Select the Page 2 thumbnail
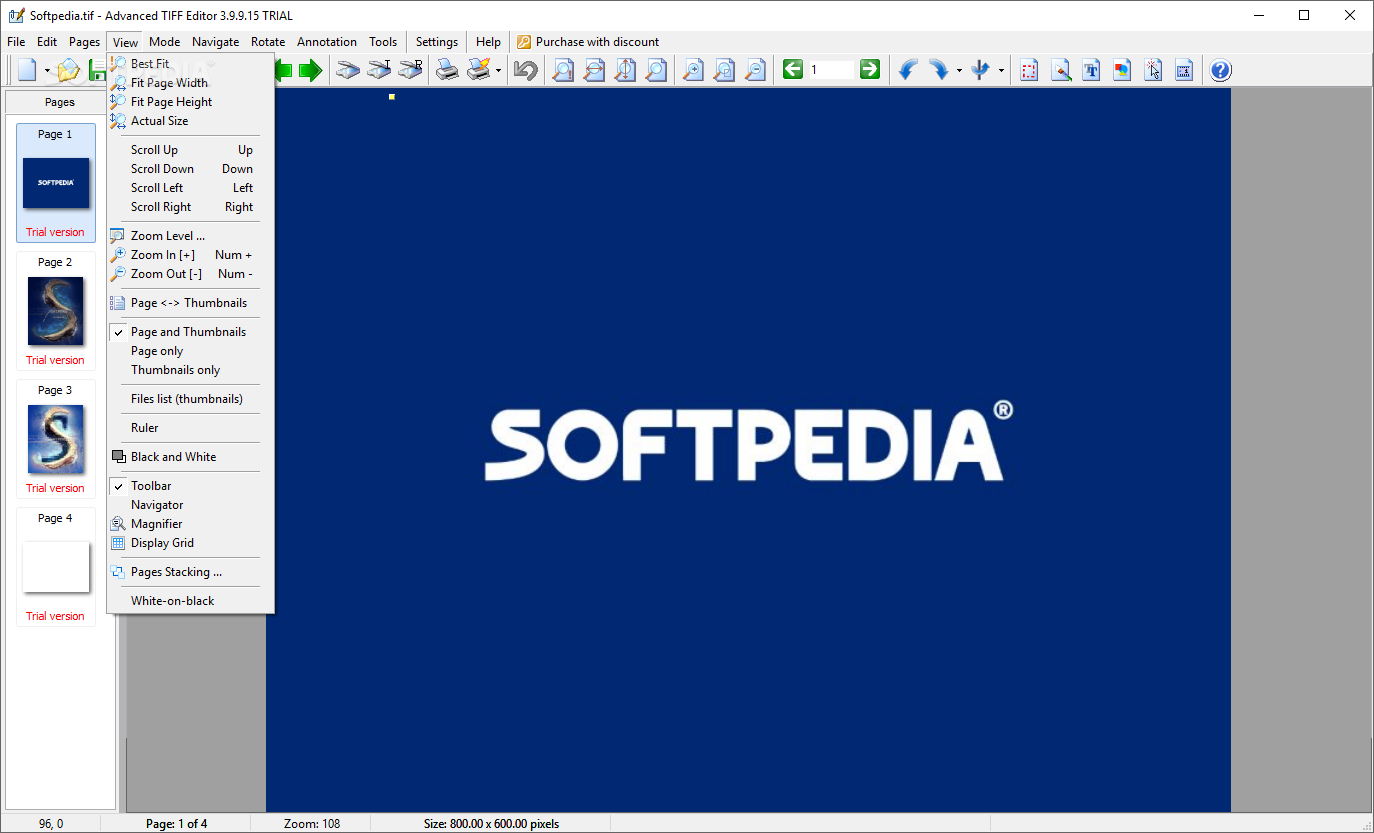Viewport: 1374px width, 833px height. click(56, 310)
